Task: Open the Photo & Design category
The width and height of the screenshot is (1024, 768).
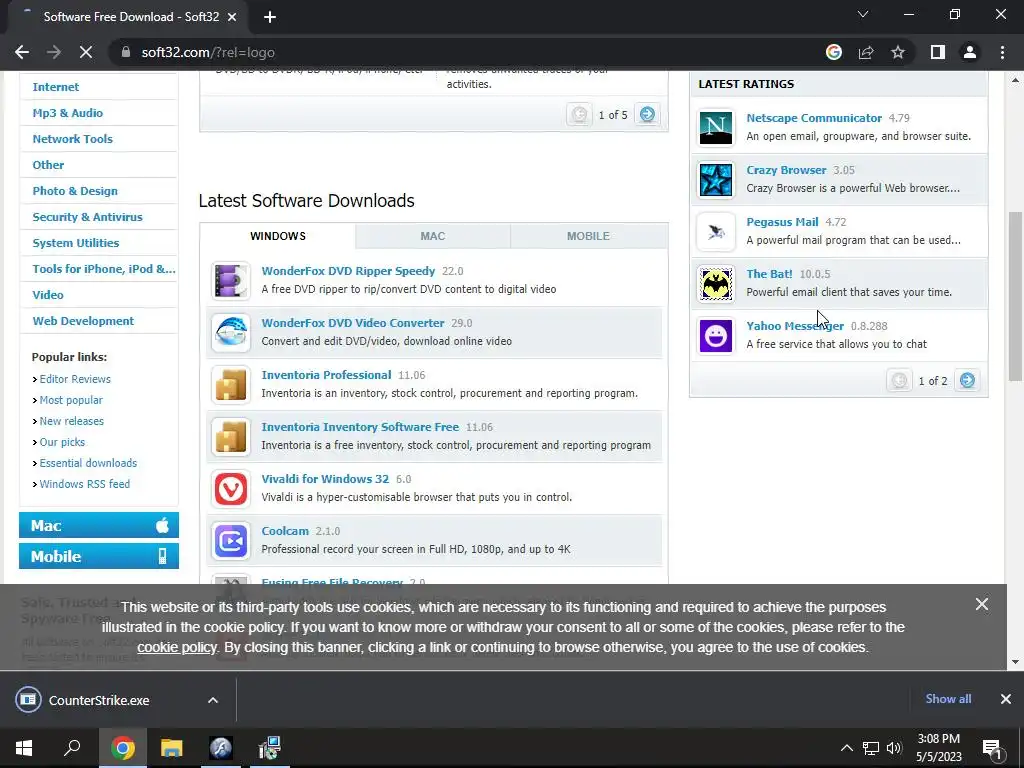Action: click(x=75, y=191)
